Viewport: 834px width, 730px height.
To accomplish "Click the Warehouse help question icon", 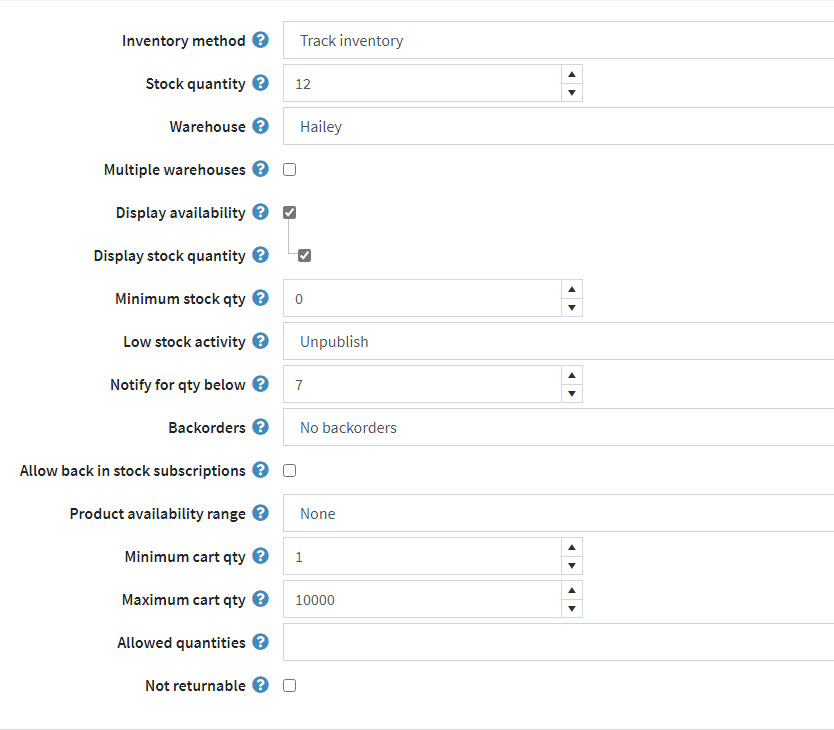I will (x=260, y=126).
